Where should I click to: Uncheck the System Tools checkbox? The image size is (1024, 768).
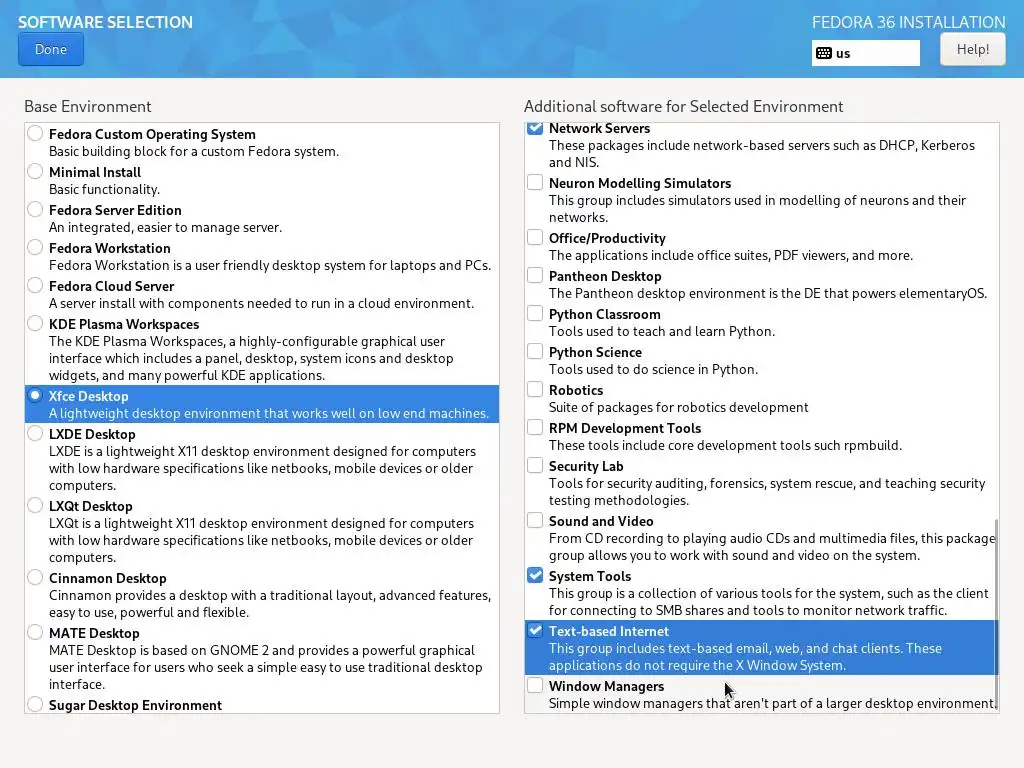point(535,575)
